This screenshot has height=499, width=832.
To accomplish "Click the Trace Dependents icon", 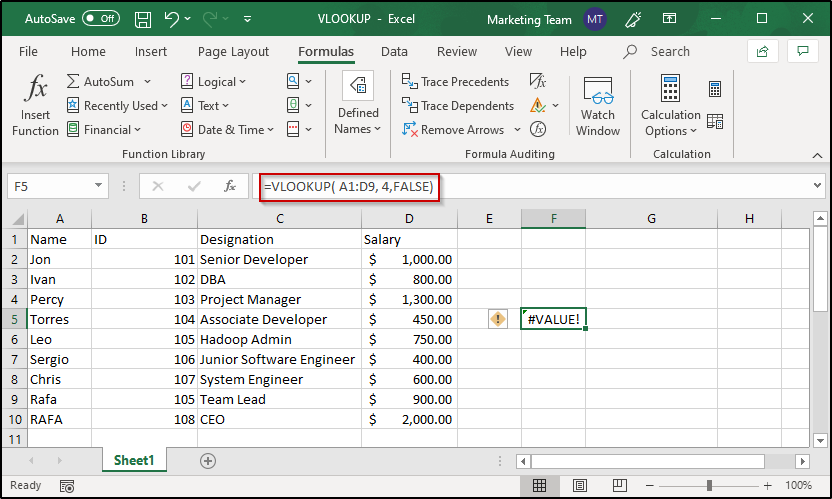I will (x=409, y=105).
